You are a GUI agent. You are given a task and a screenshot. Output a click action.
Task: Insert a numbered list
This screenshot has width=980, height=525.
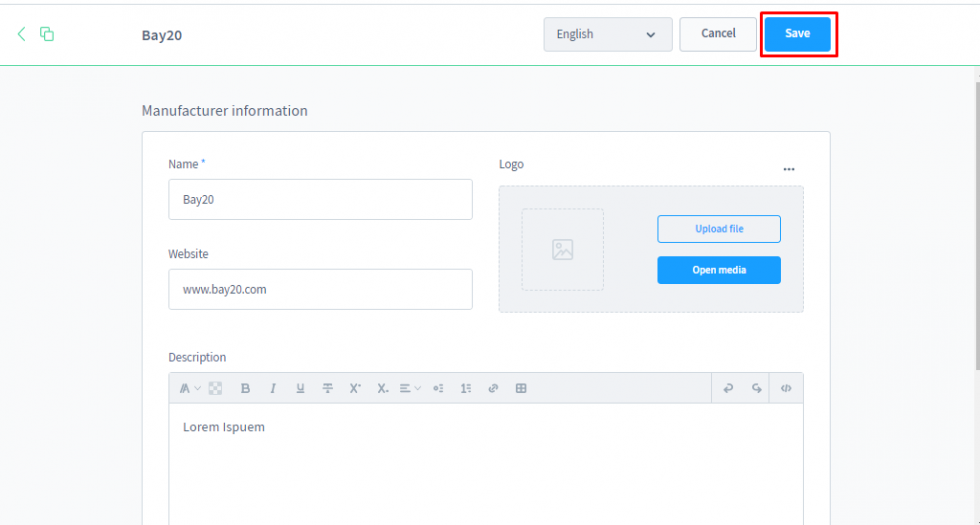465,388
